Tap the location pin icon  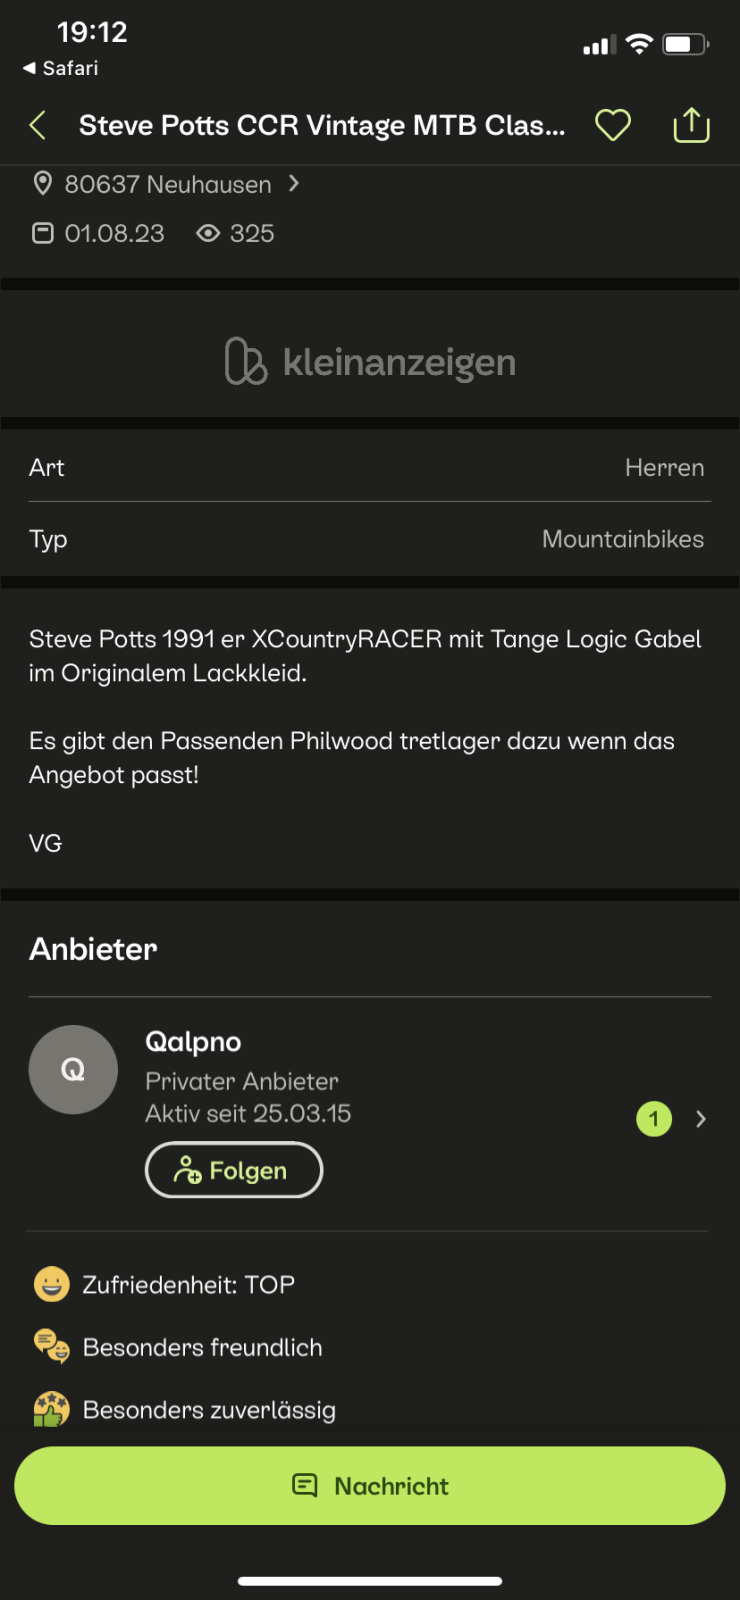[43, 184]
